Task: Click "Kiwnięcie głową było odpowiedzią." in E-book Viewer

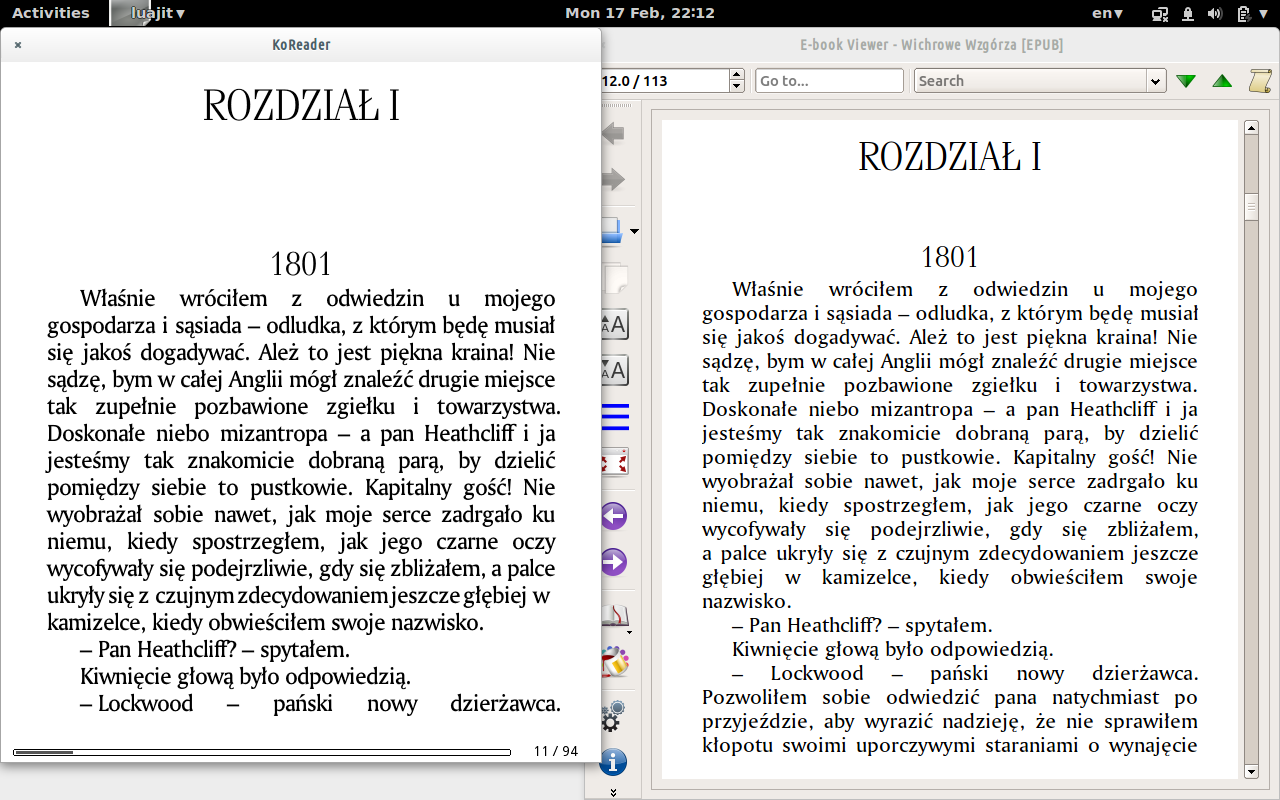Action: (x=893, y=649)
